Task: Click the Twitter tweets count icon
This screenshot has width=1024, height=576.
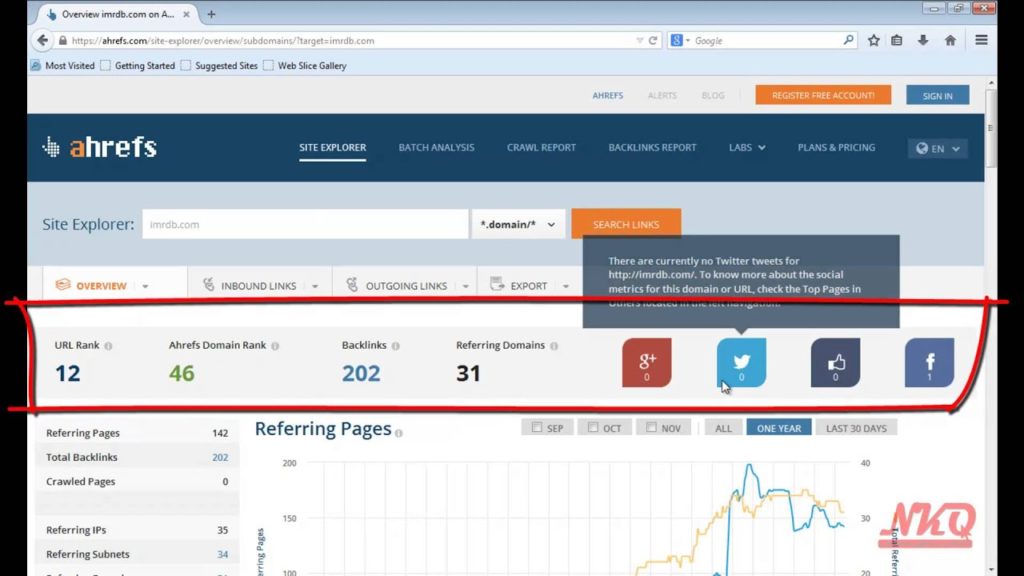Action: coord(741,362)
